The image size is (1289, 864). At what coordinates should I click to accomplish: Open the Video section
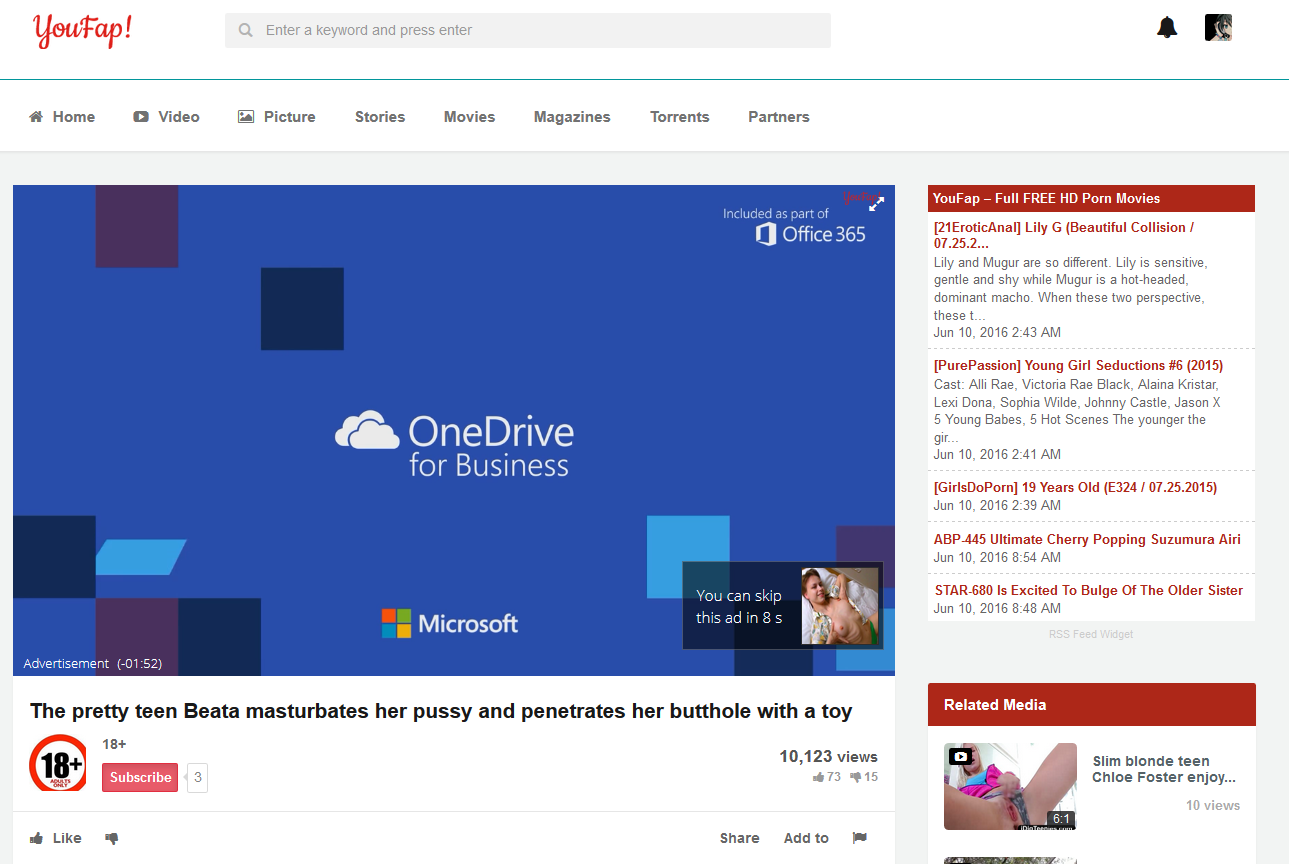tap(166, 117)
